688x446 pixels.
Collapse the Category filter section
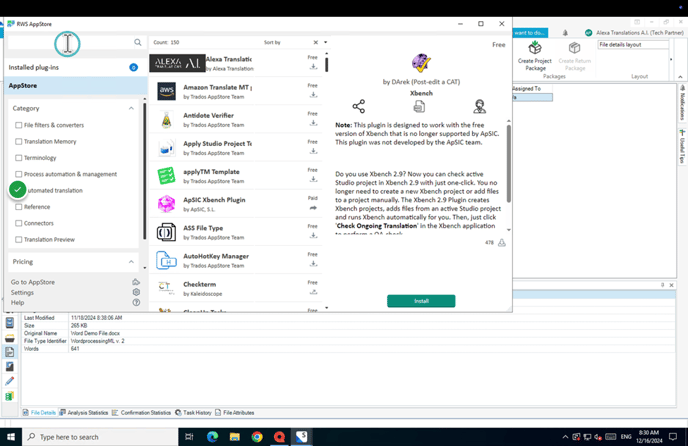[x=131, y=108]
